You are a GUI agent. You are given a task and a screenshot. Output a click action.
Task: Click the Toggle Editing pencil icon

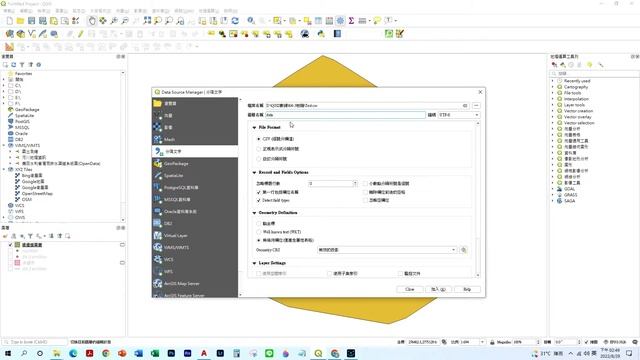pyautogui.click(x=81, y=34)
